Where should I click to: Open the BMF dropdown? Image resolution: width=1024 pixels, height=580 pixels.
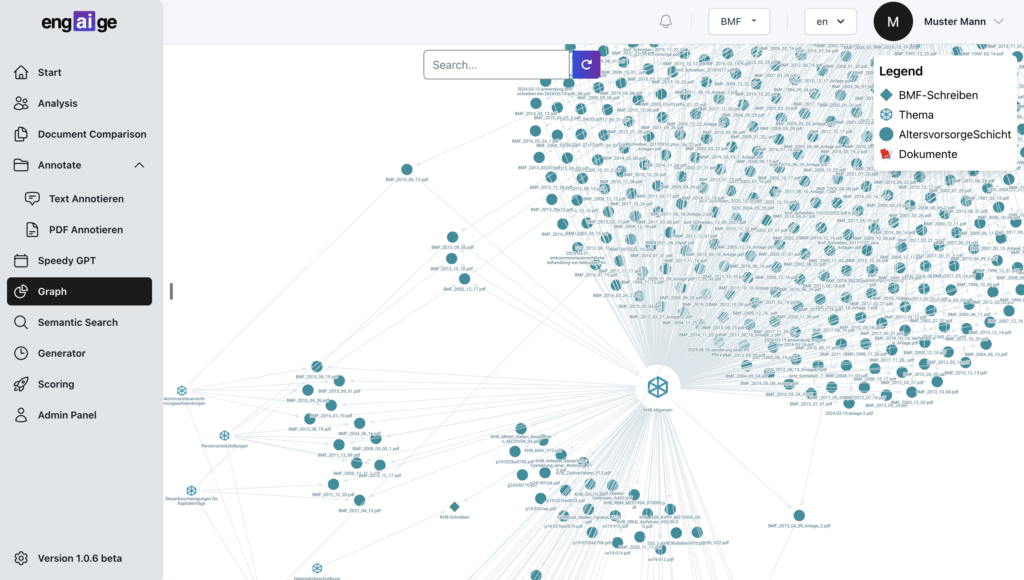pyautogui.click(x=739, y=22)
